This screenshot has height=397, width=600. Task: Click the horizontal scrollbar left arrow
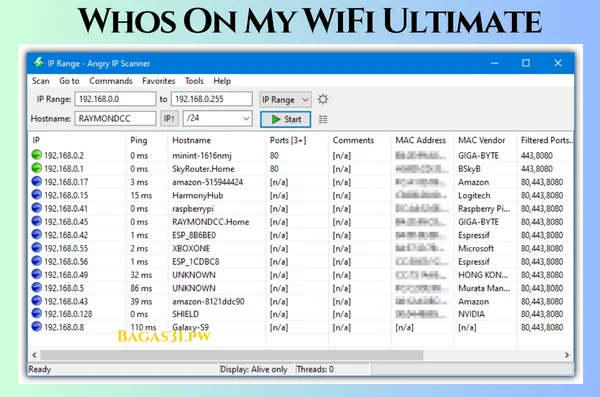point(34,355)
